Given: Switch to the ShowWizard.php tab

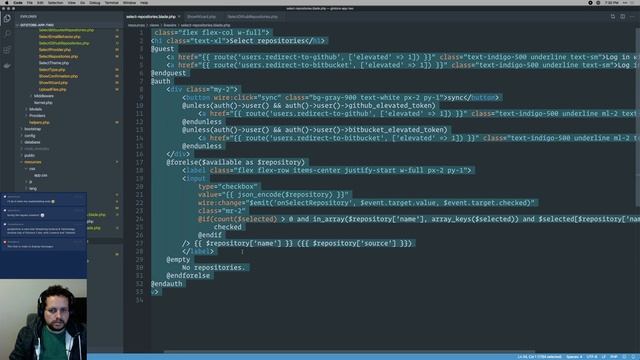Looking at the screenshot, I should 201,17.
